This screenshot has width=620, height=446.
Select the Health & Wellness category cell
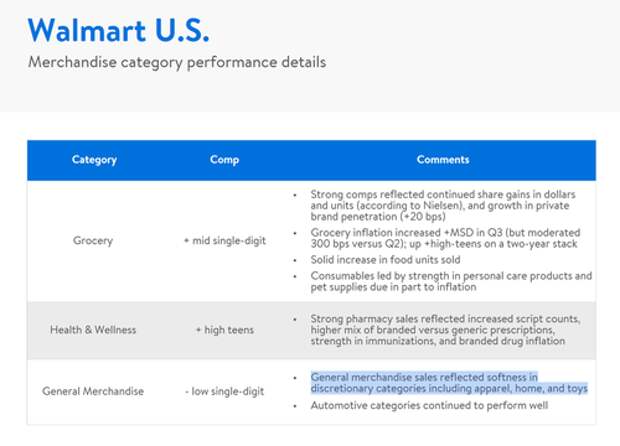93,330
